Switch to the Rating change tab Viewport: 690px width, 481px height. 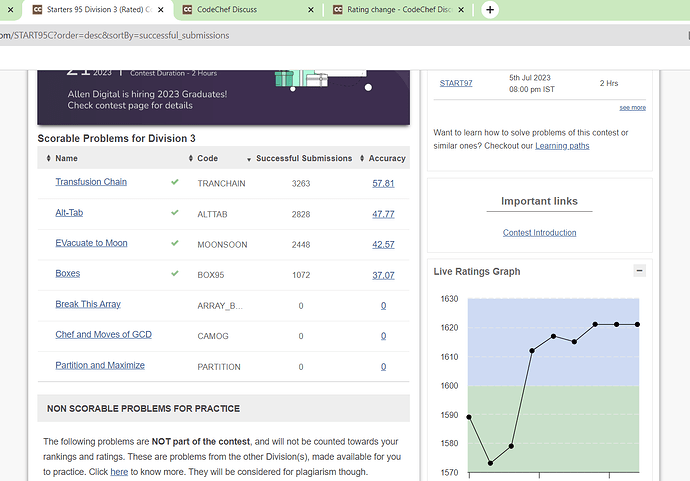click(x=399, y=10)
